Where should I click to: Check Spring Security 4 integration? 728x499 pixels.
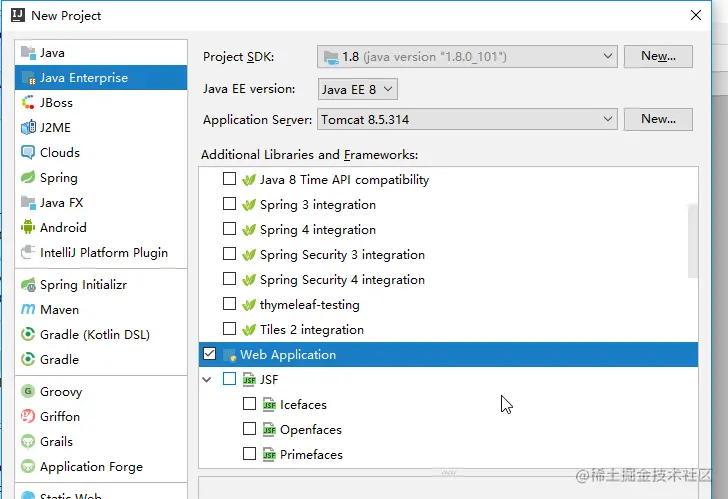(x=230, y=280)
